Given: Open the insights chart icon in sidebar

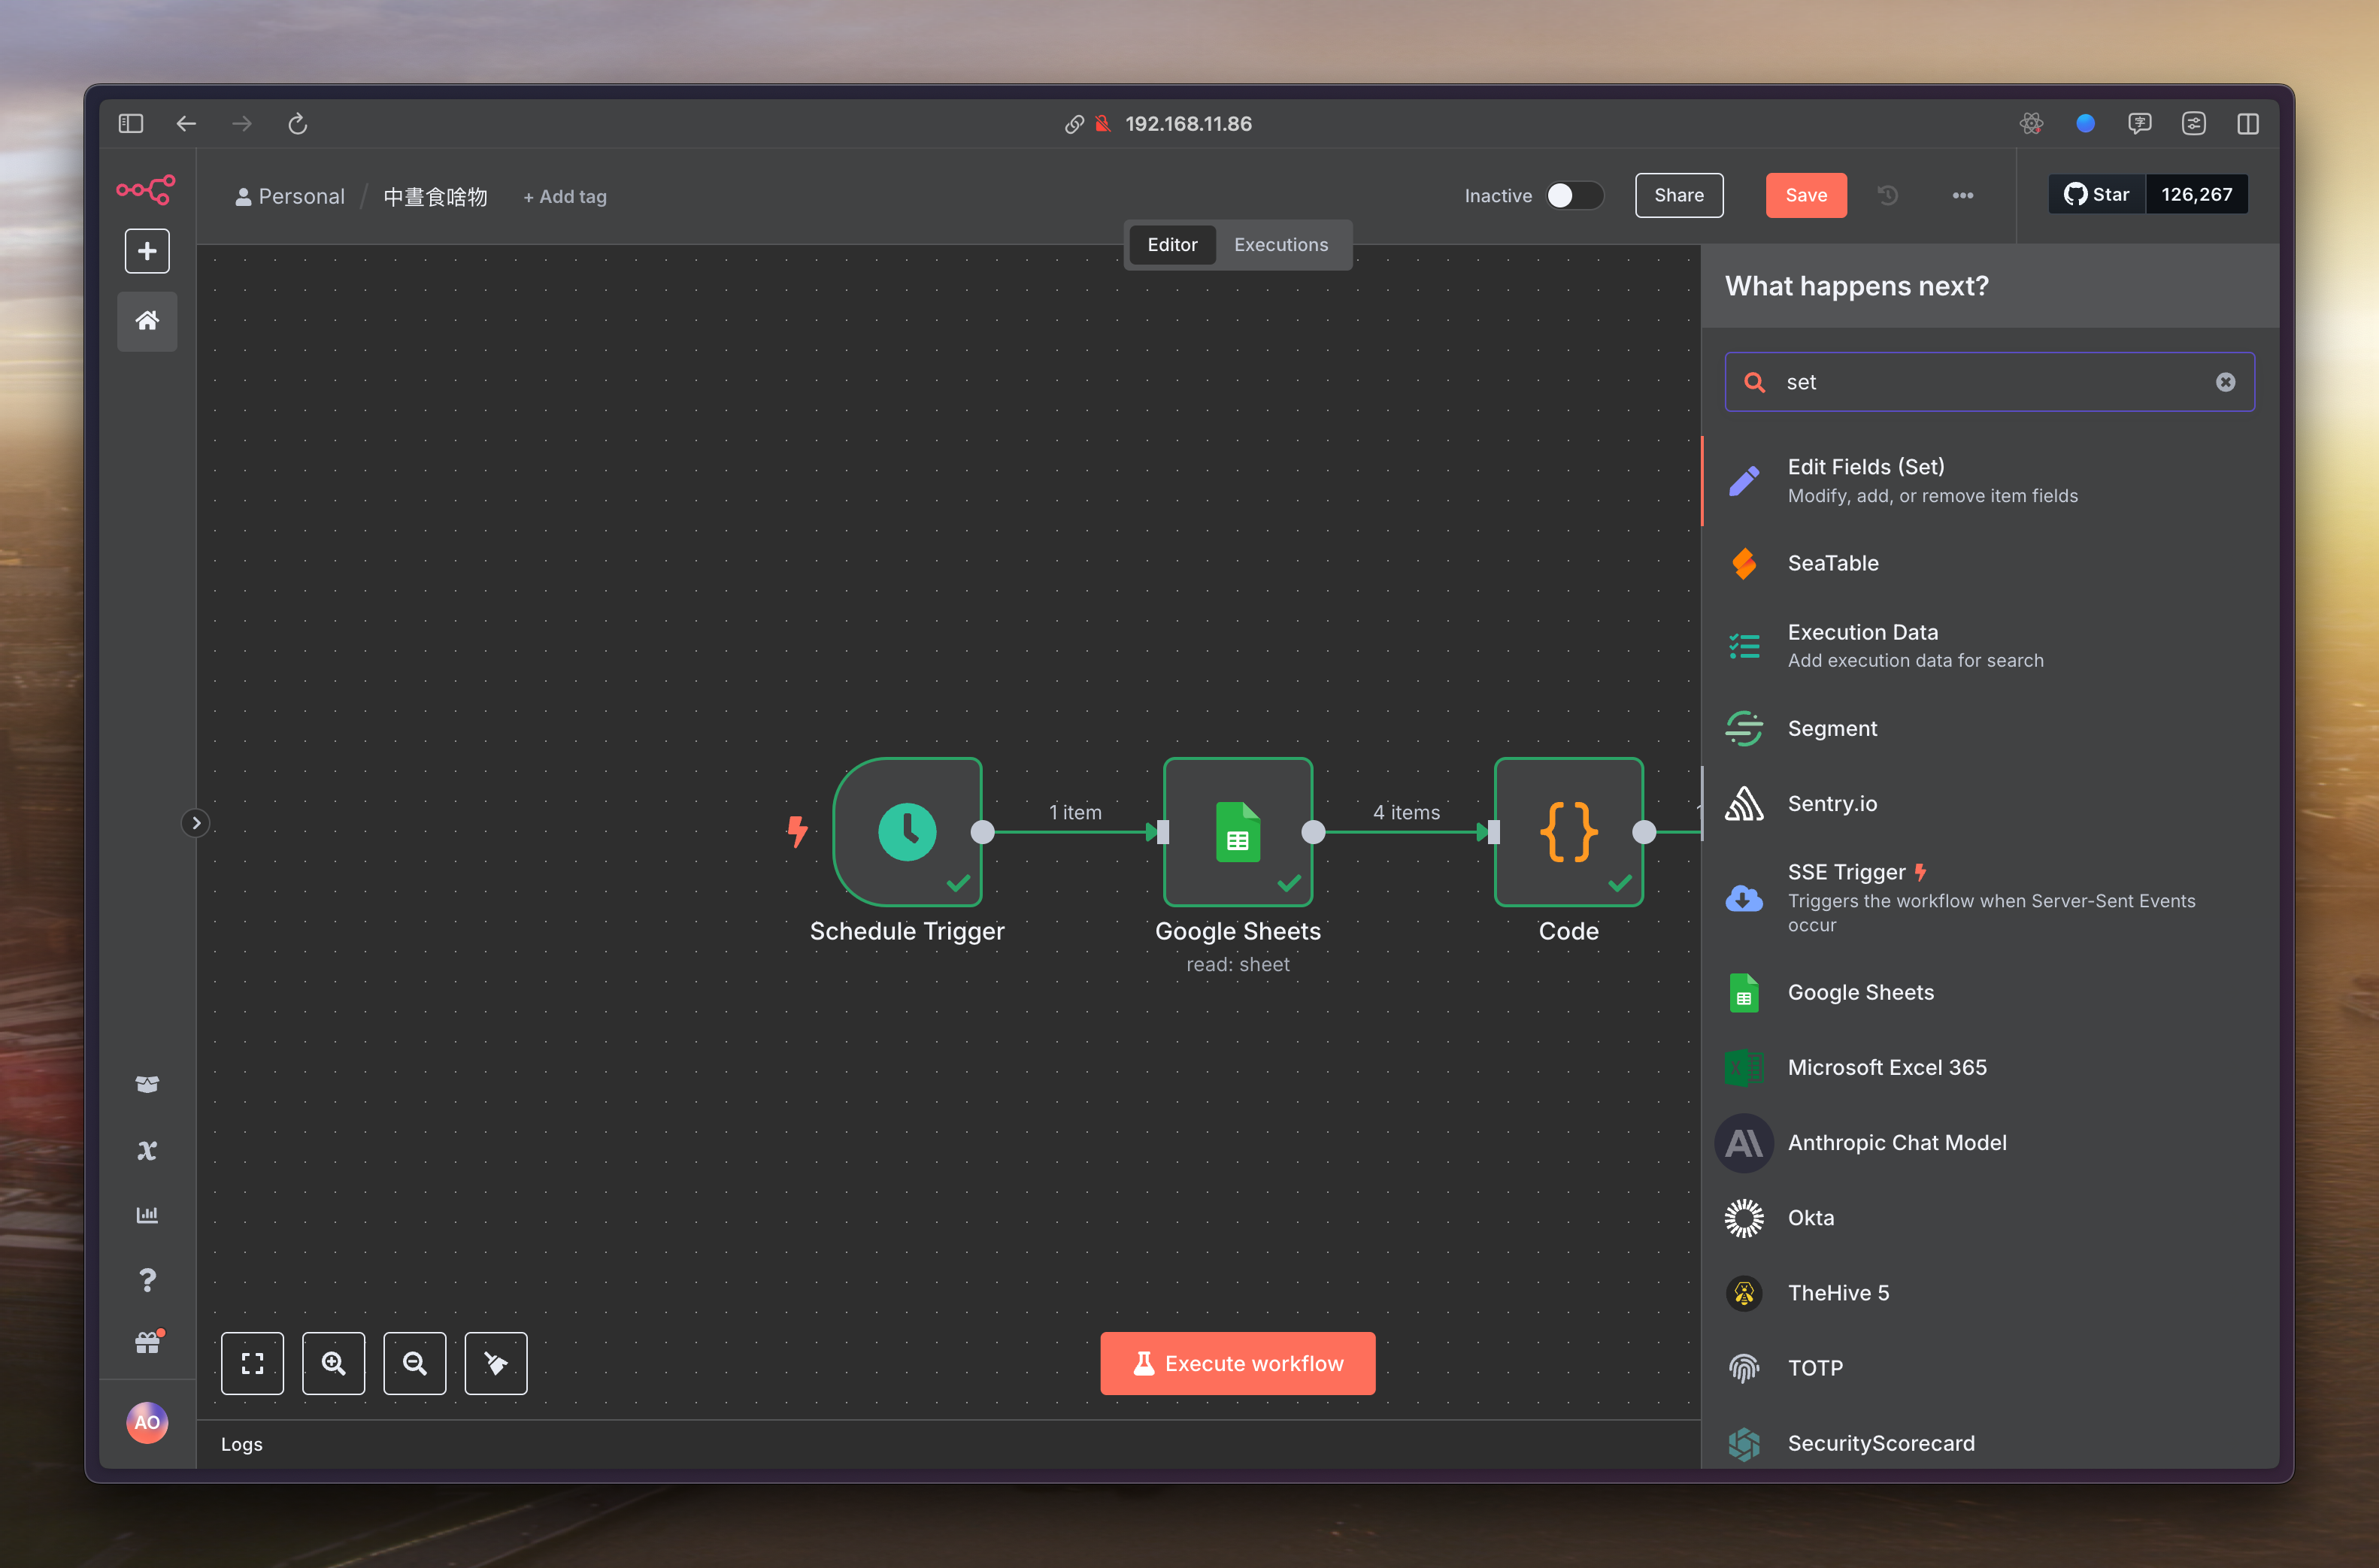Looking at the screenshot, I should pyautogui.click(x=147, y=1215).
